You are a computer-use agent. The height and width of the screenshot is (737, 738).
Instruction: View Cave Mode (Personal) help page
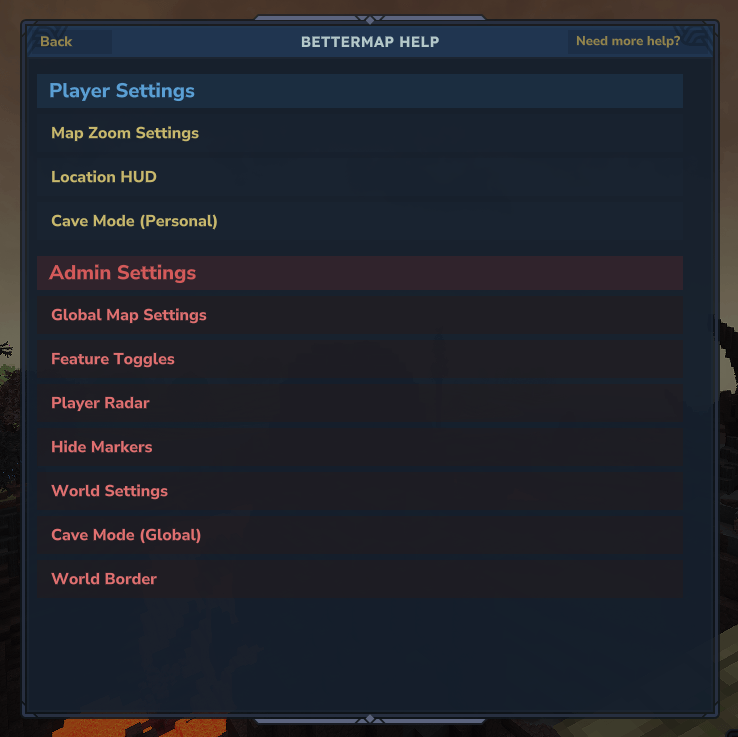click(x=360, y=221)
